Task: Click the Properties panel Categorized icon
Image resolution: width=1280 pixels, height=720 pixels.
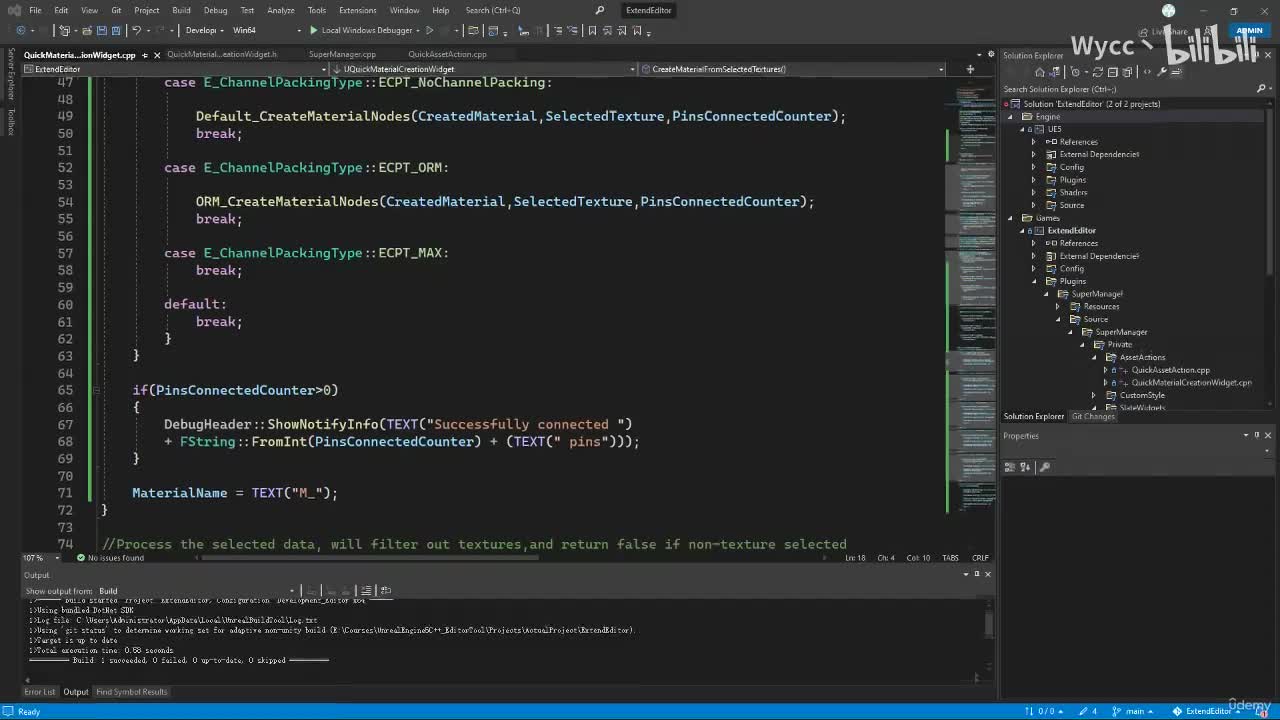Action: 1010,467
